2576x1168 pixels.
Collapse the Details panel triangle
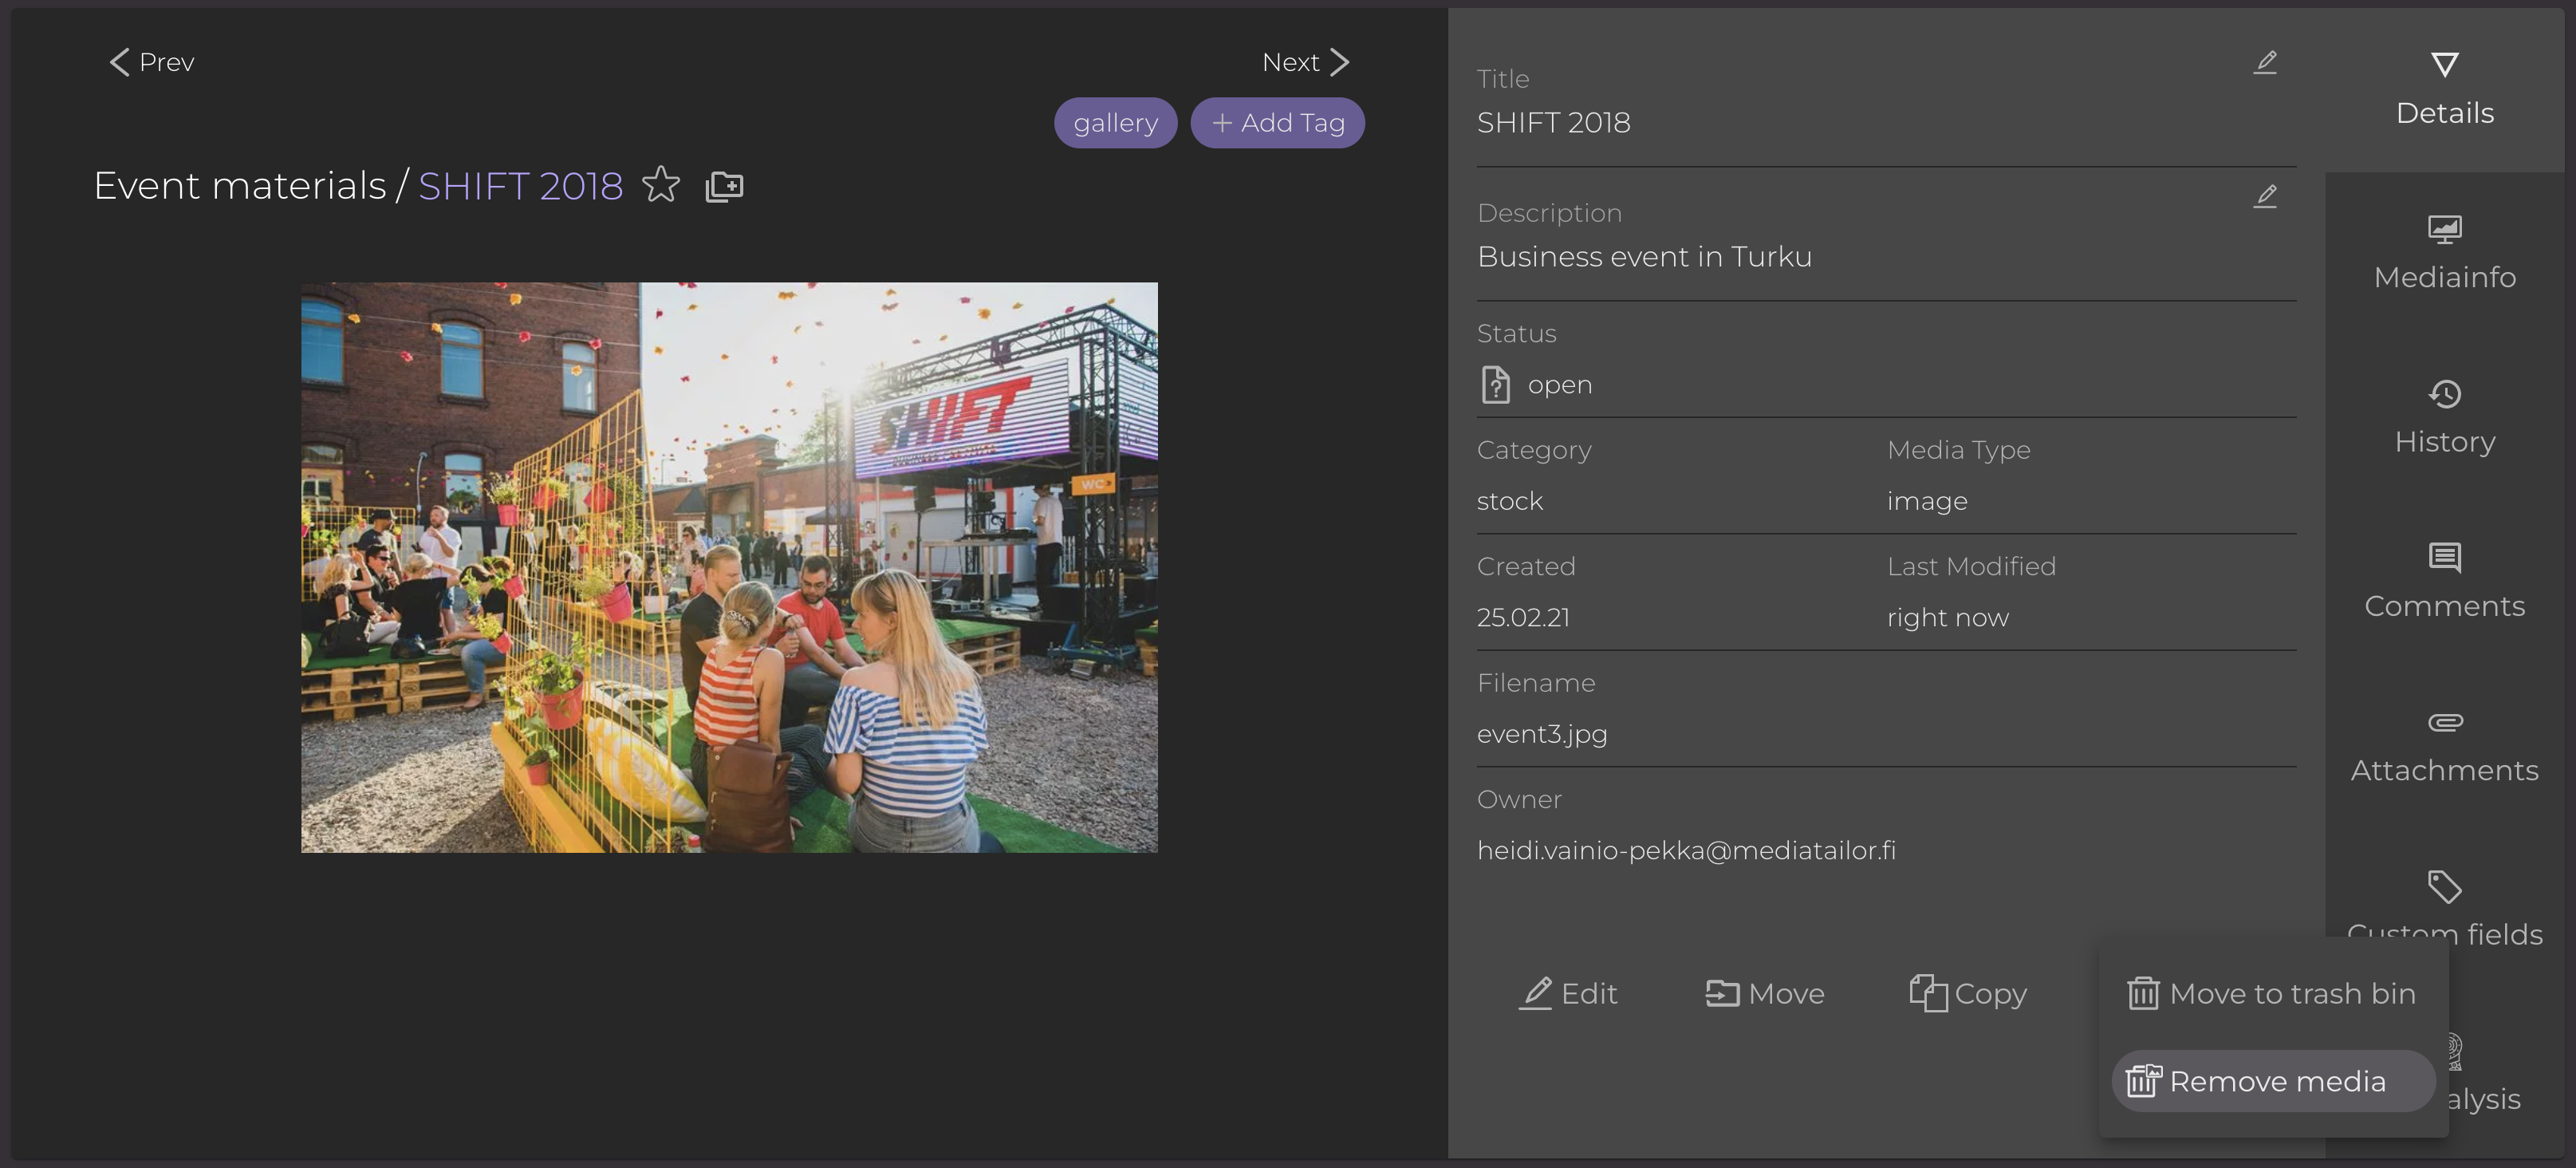click(x=2444, y=65)
